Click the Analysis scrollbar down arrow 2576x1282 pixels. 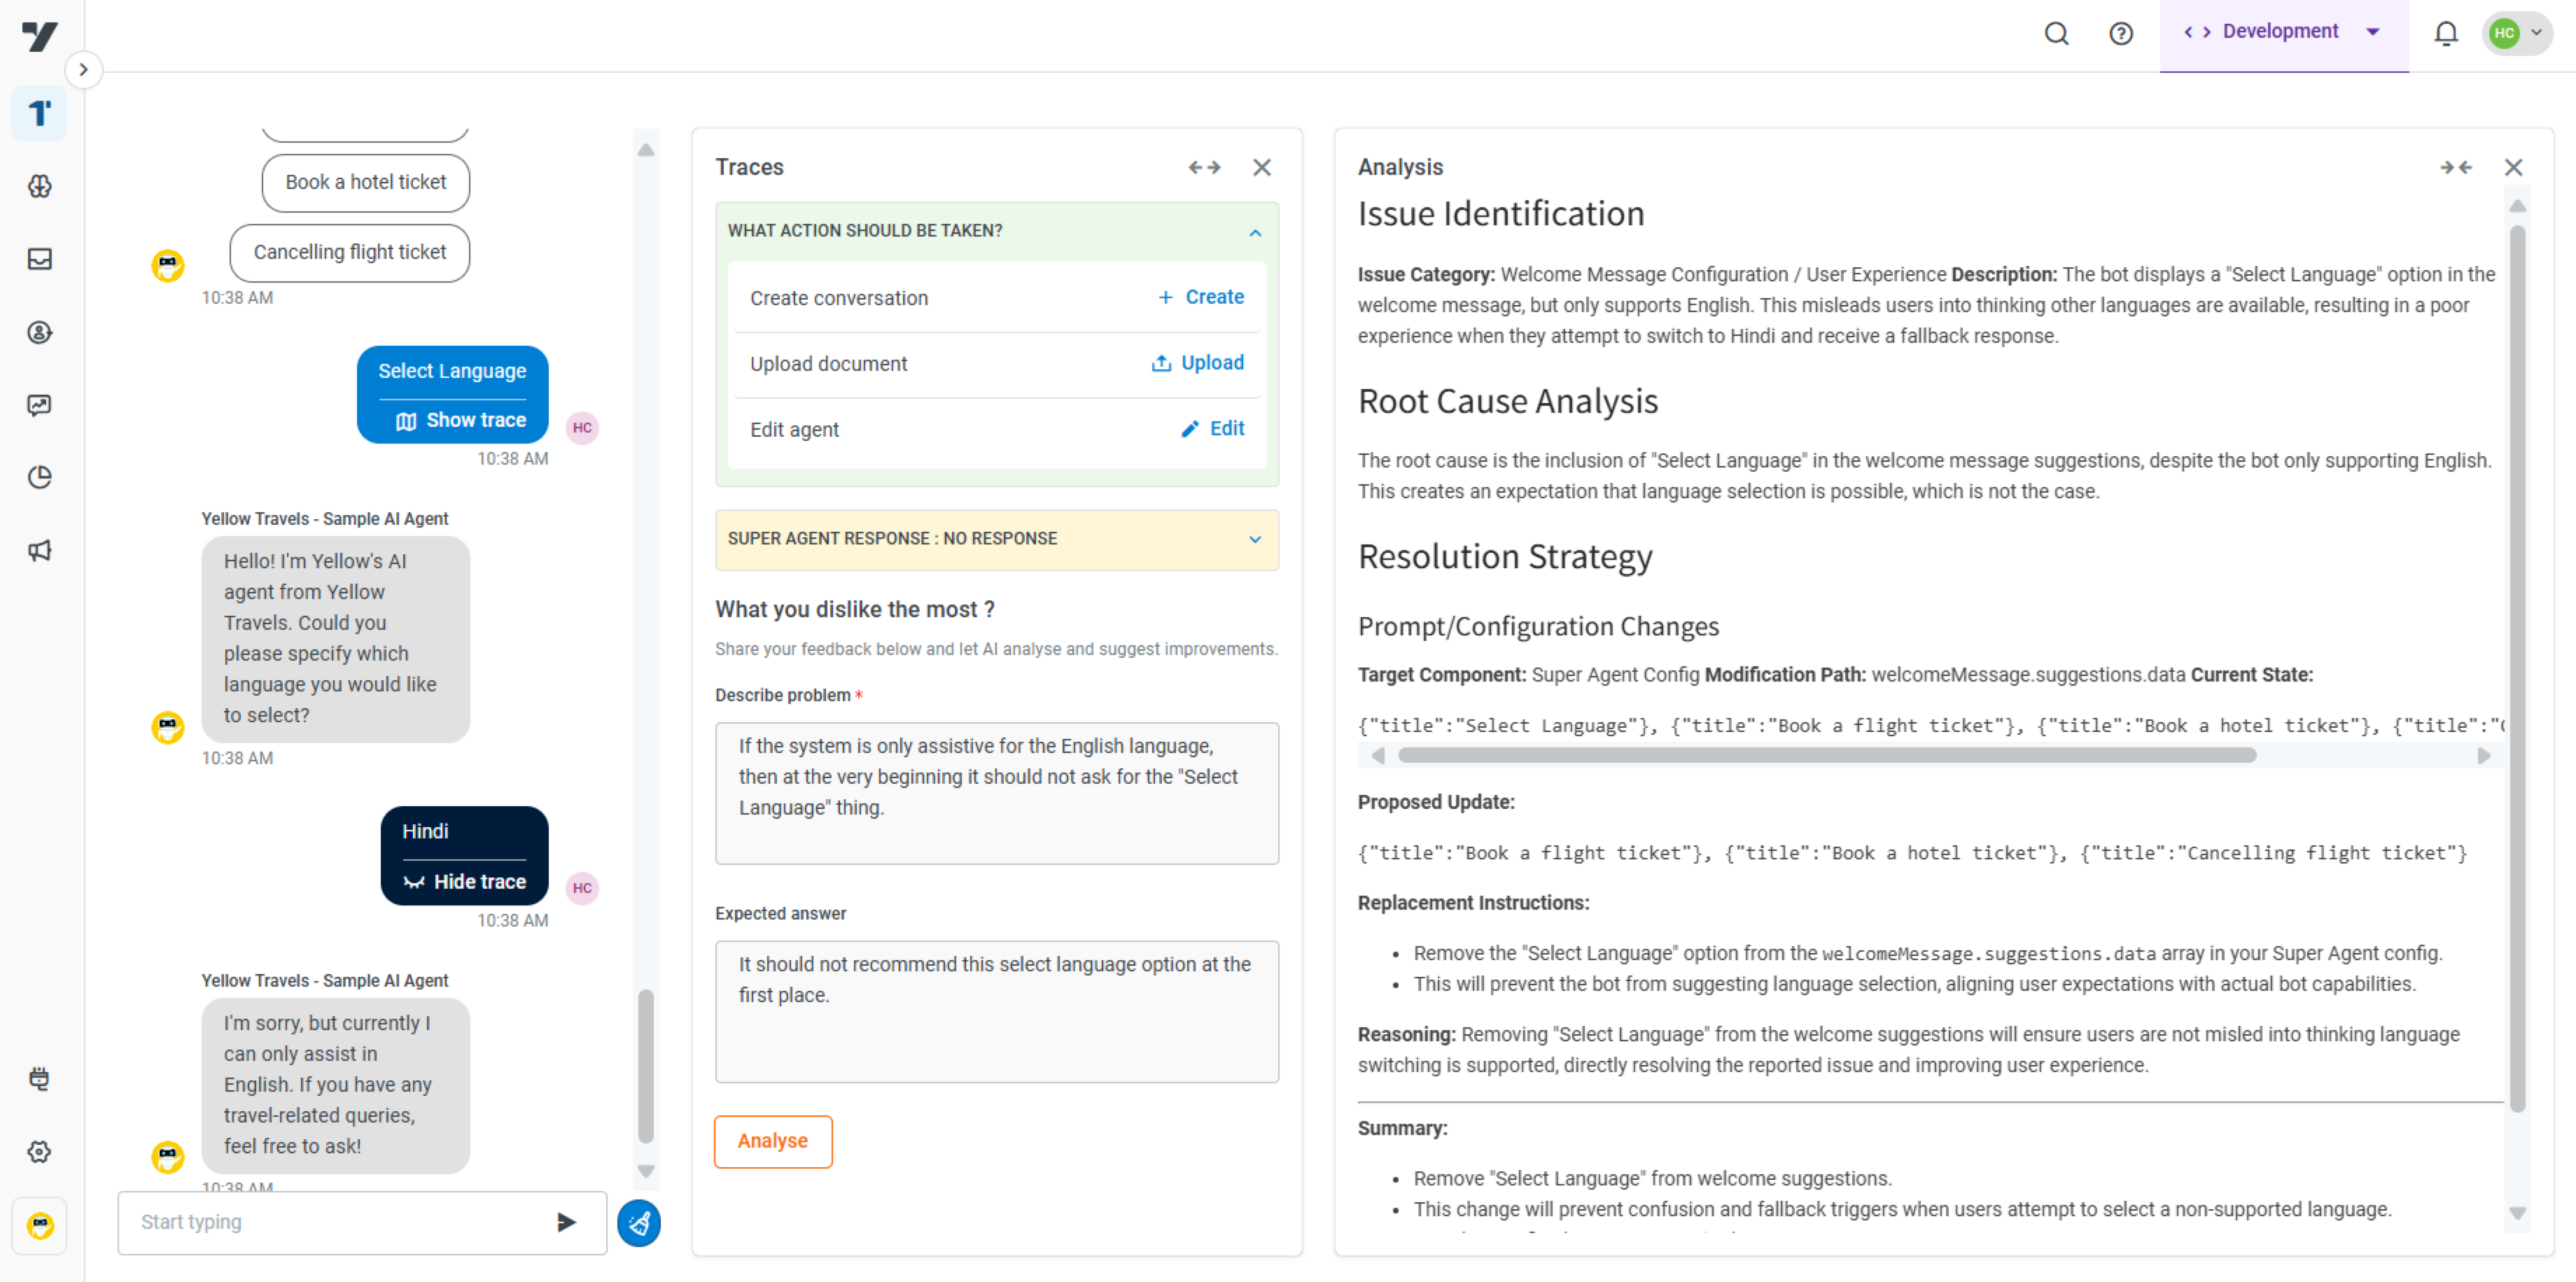2518,1213
